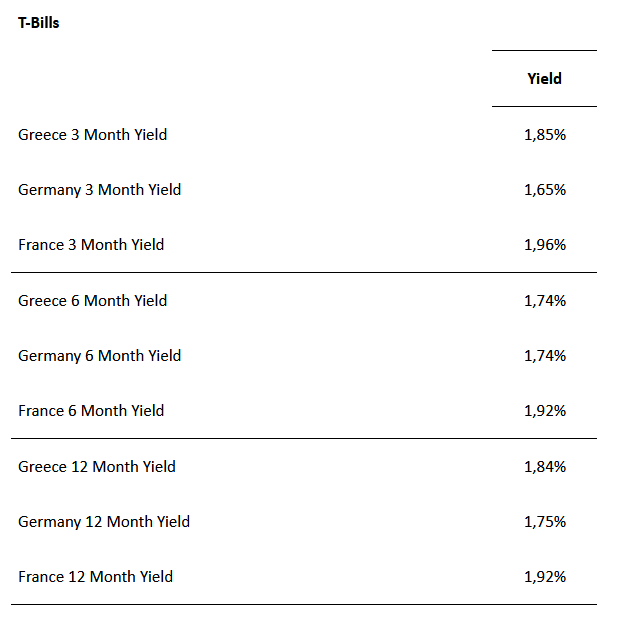This screenshot has height=641, width=644.
Task: Select the 1,84% yield value
Action: [544, 467]
